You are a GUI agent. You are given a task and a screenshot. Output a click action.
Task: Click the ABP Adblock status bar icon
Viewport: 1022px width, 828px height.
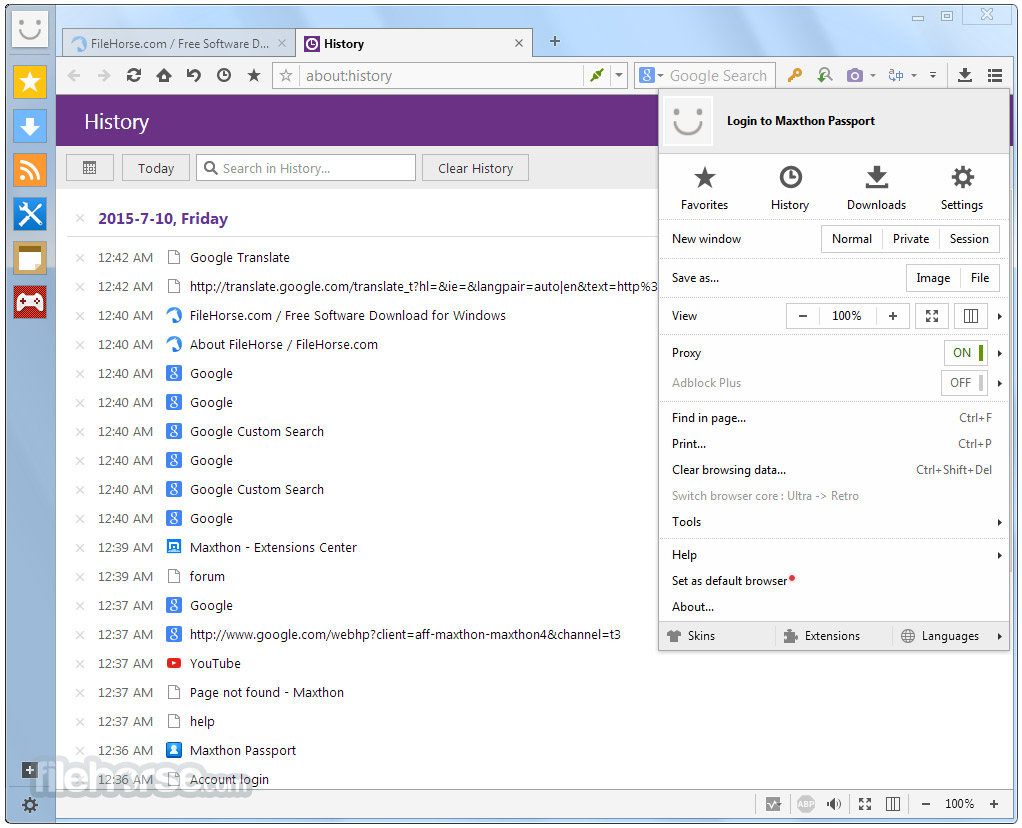pos(806,804)
